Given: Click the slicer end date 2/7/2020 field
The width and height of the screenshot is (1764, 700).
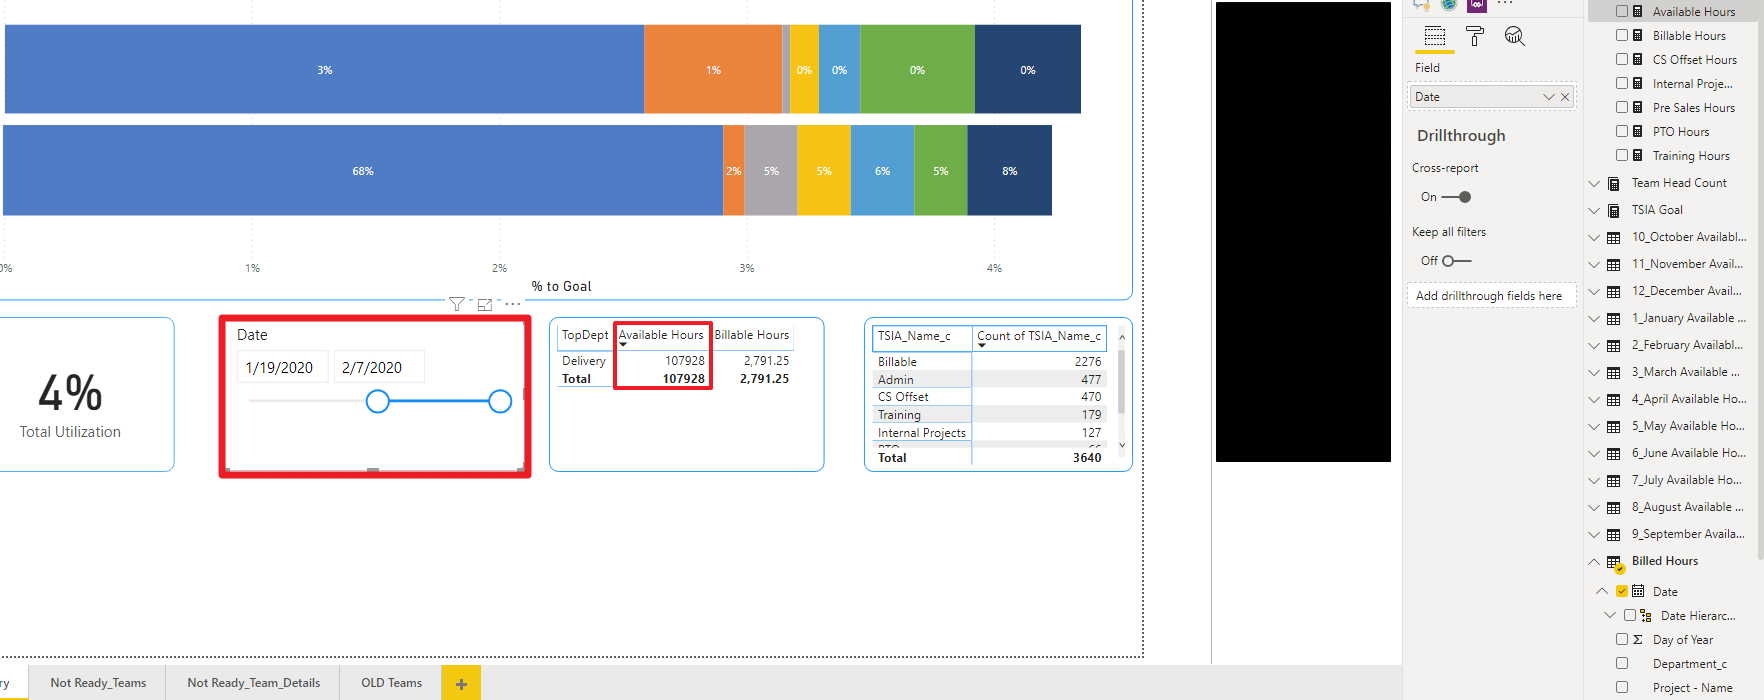Looking at the screenshot, I should (x=378, y=367).
